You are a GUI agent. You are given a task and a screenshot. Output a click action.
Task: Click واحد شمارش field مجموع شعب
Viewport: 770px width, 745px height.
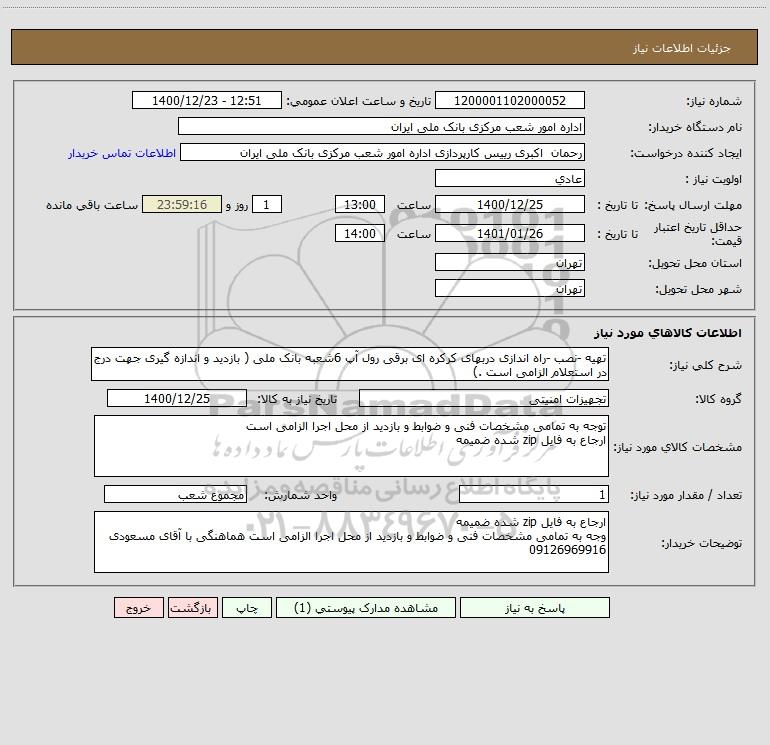[x=175, y=495]
